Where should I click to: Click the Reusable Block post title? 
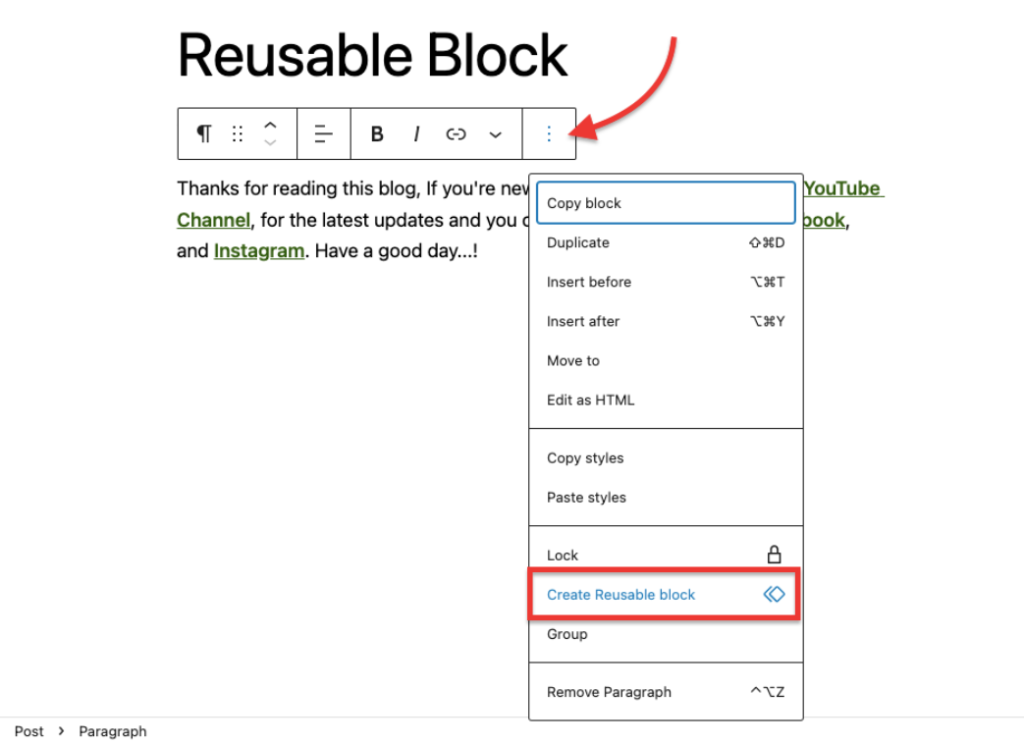pyautogui.click(x=372, y=56)
